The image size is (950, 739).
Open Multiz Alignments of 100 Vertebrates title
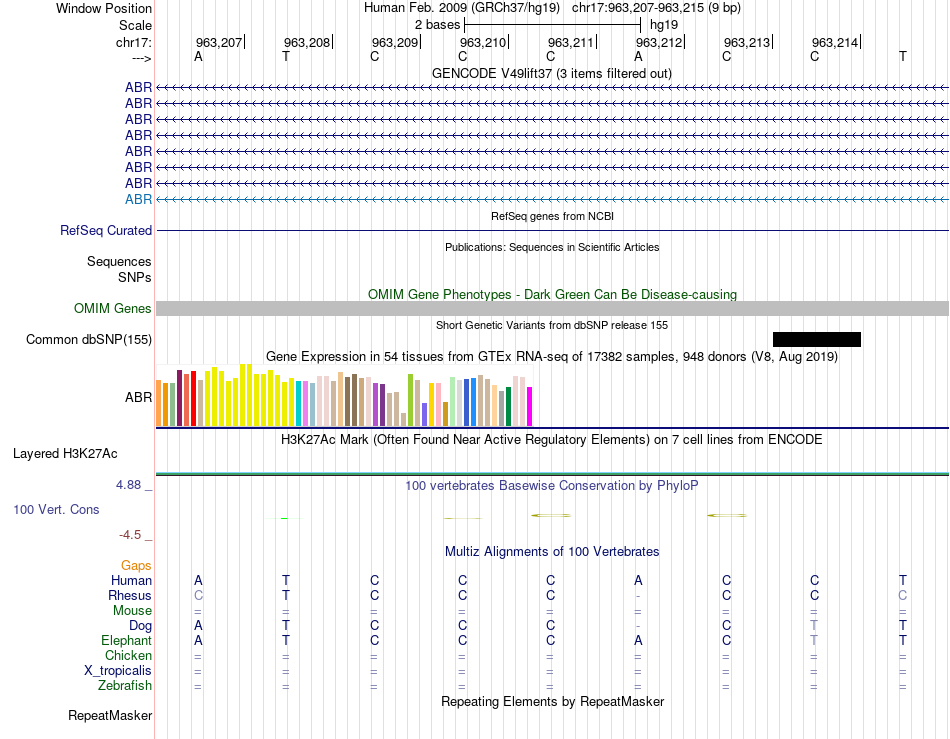click(x=552, y=551)
